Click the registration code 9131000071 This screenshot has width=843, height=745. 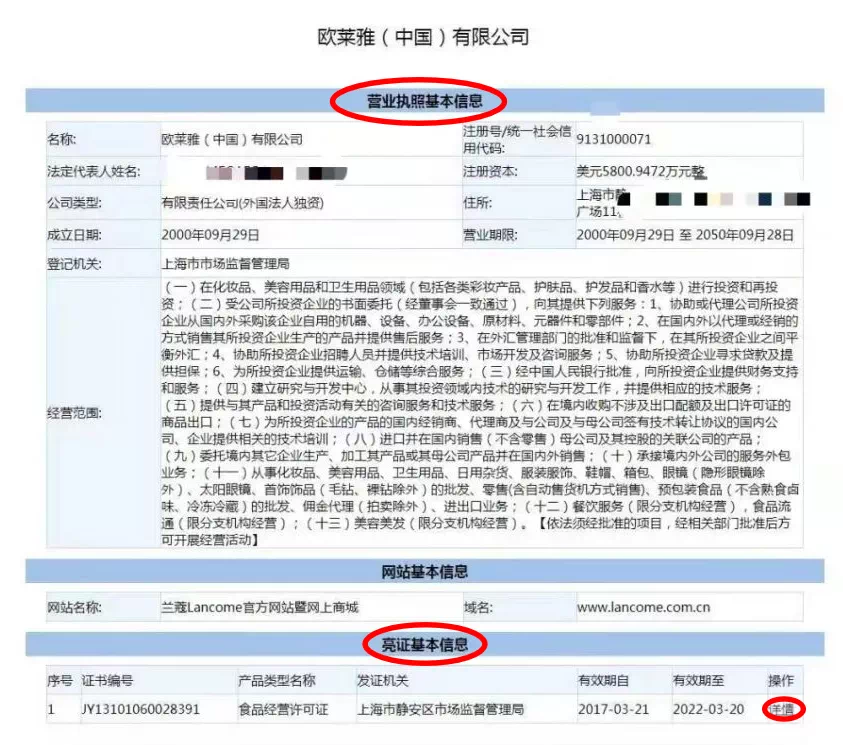click(x=614, y=139)
